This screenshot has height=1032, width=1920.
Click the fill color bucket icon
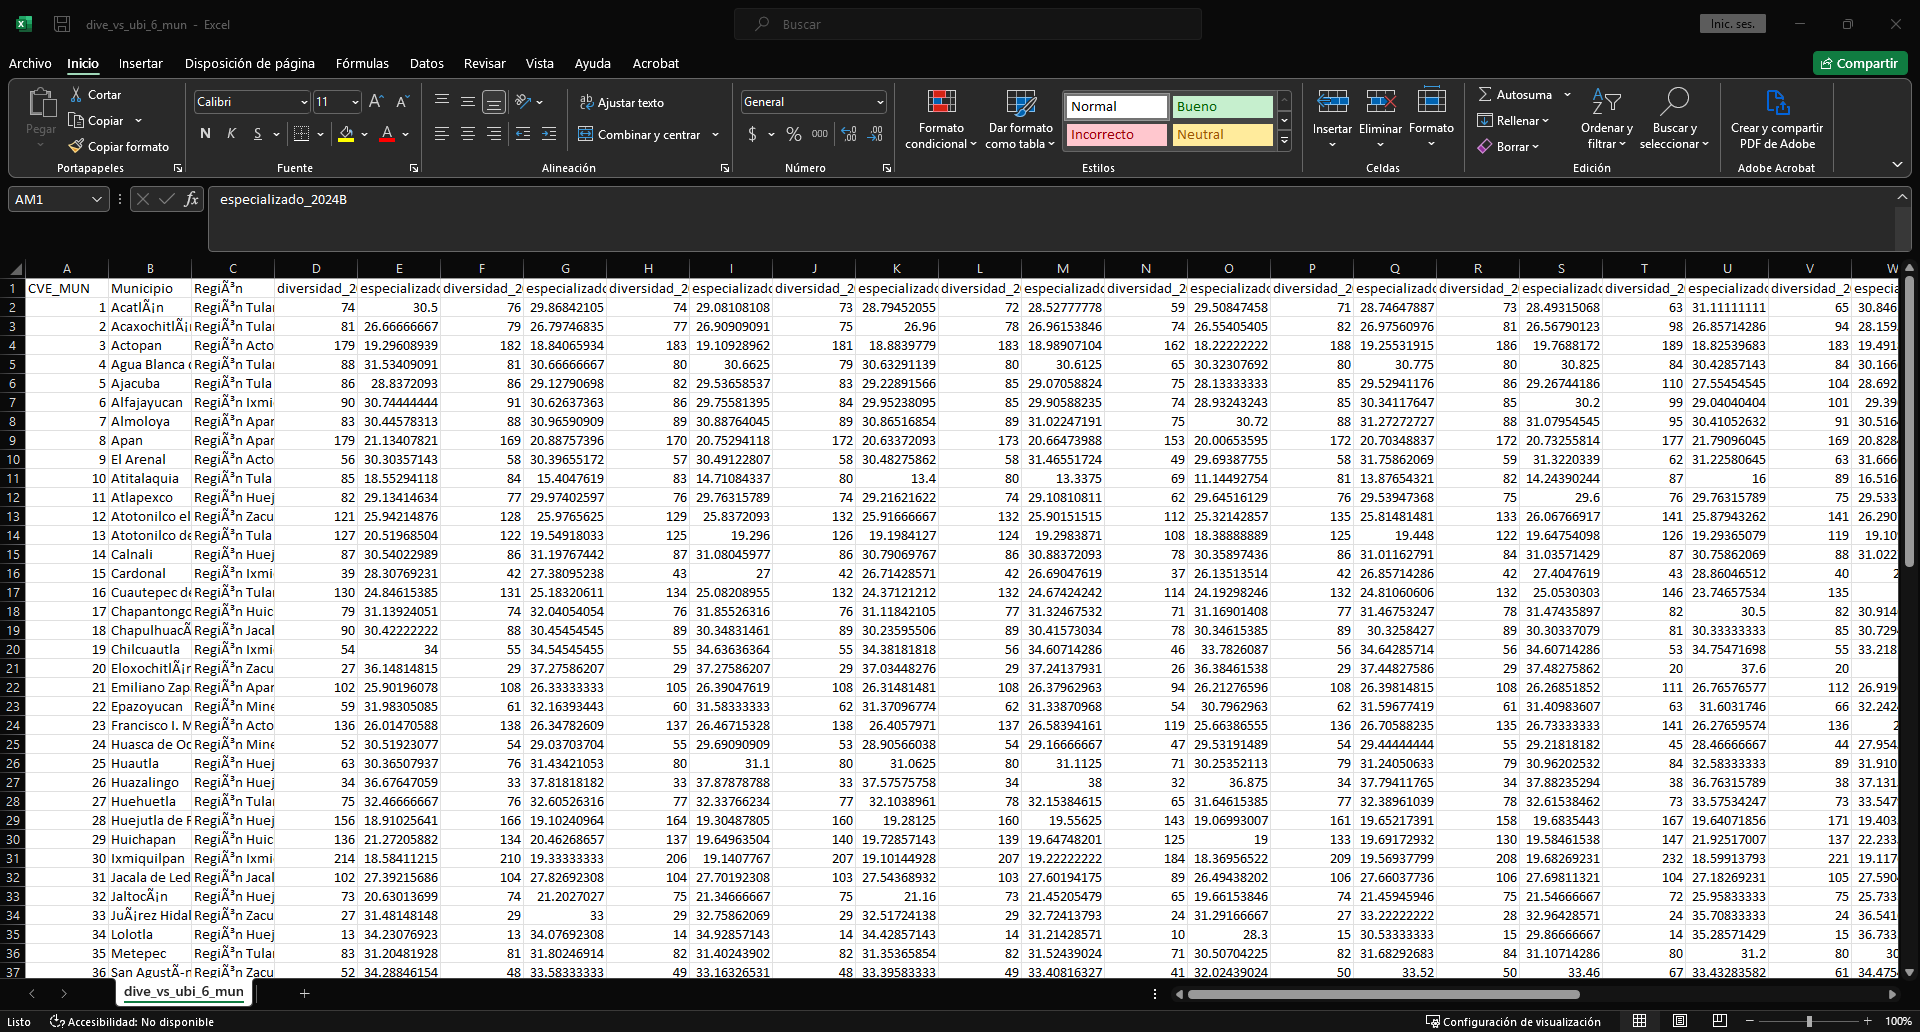[x=346, y=134]
